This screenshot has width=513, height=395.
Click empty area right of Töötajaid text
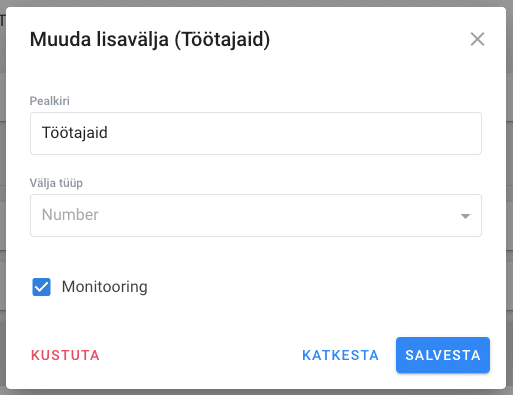[293, 133]
